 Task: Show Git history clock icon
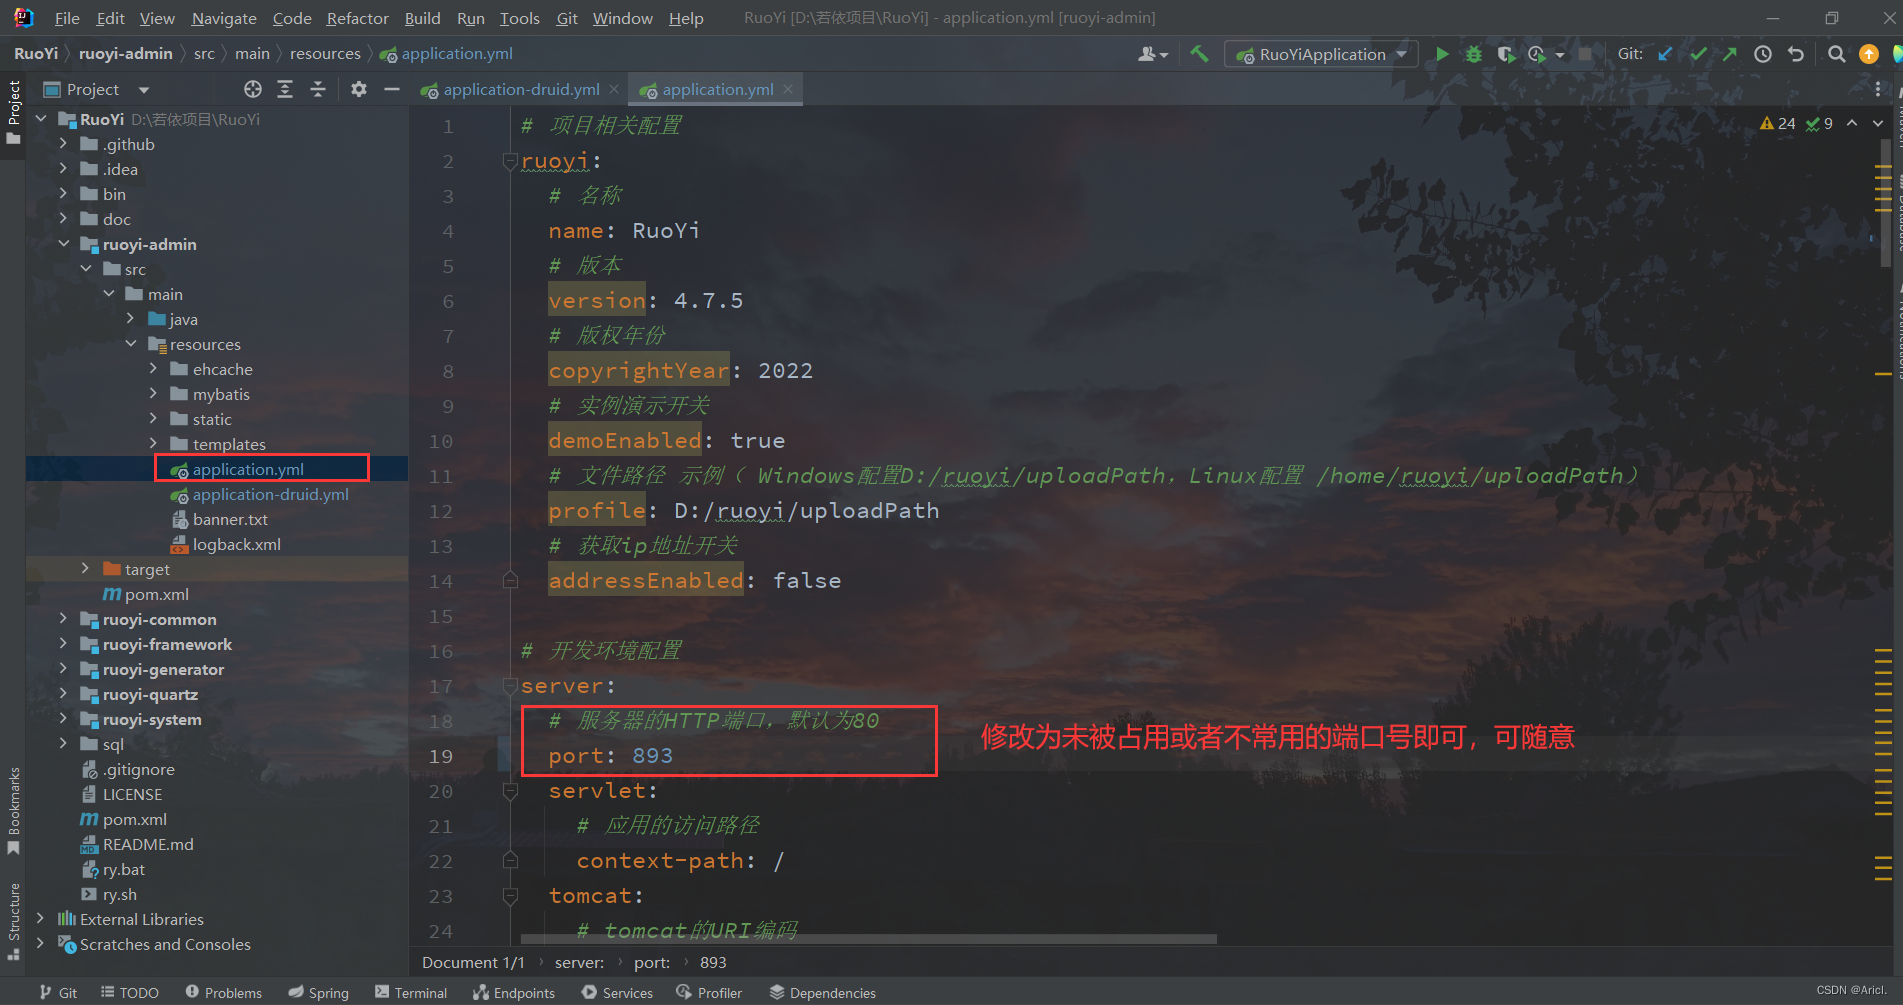click(1763, 54)
